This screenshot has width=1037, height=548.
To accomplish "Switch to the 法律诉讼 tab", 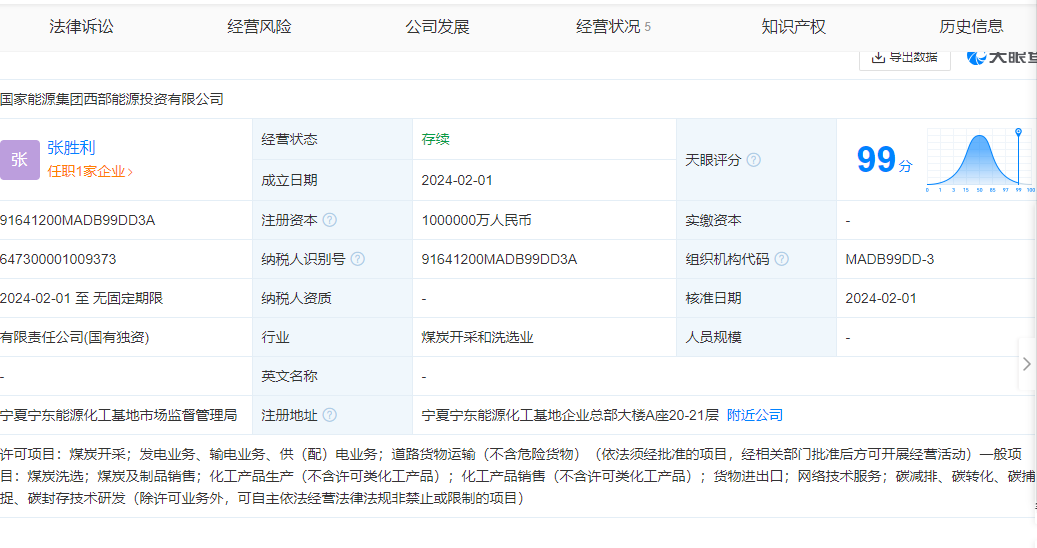I will (x=82, y=27).
